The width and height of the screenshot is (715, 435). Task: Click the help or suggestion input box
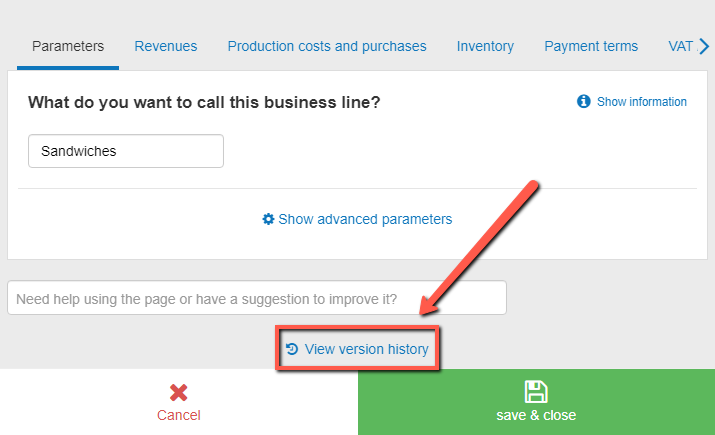[257, 298]
